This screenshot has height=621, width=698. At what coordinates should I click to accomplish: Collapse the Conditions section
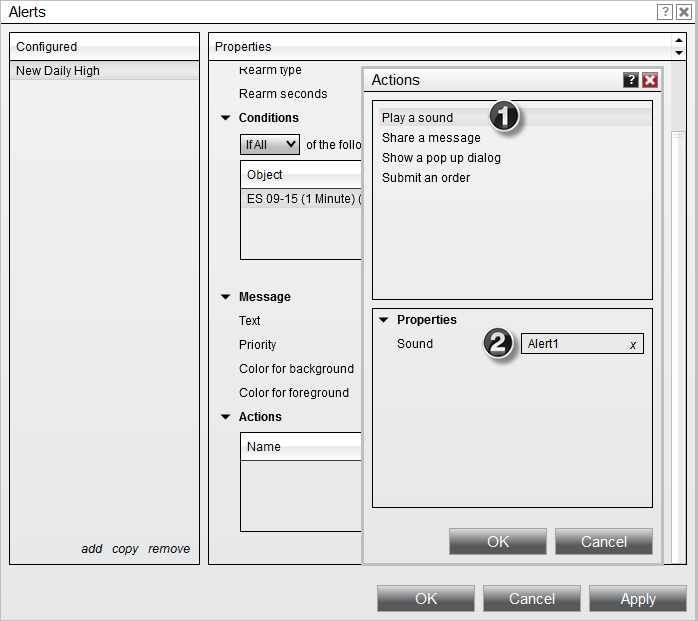pos(226,118)
